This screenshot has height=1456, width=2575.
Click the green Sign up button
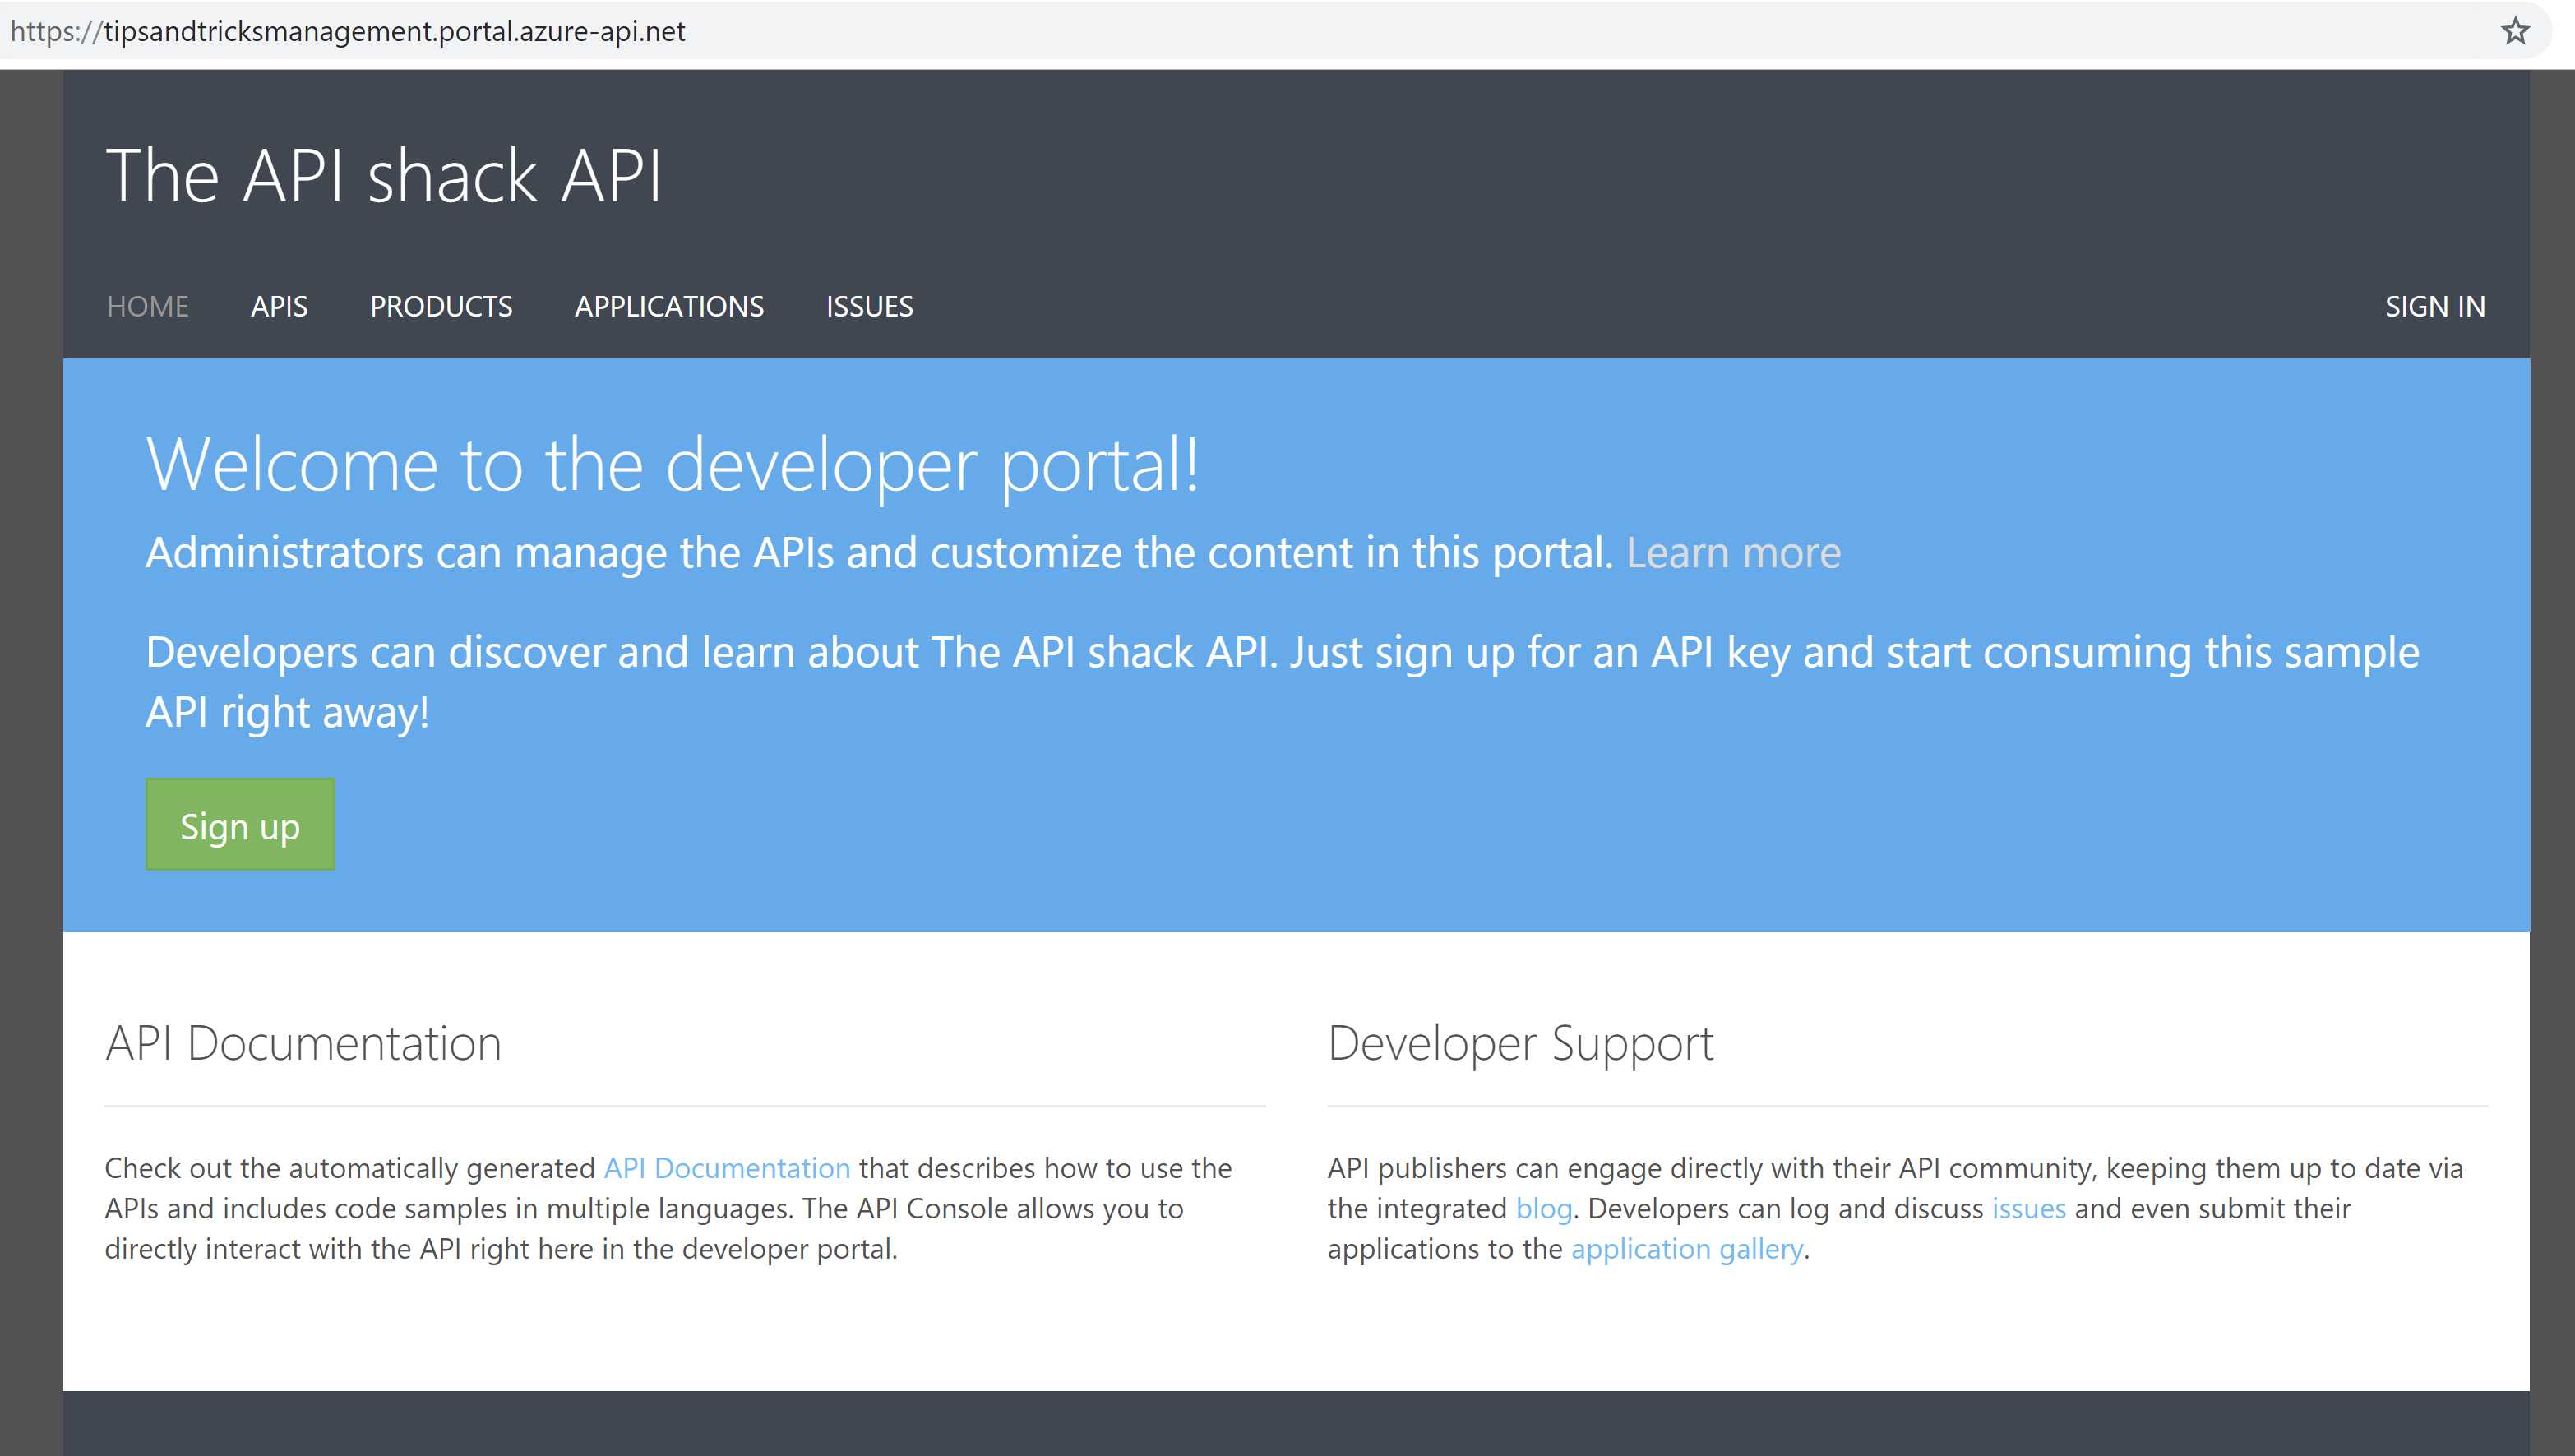point(240,825)
